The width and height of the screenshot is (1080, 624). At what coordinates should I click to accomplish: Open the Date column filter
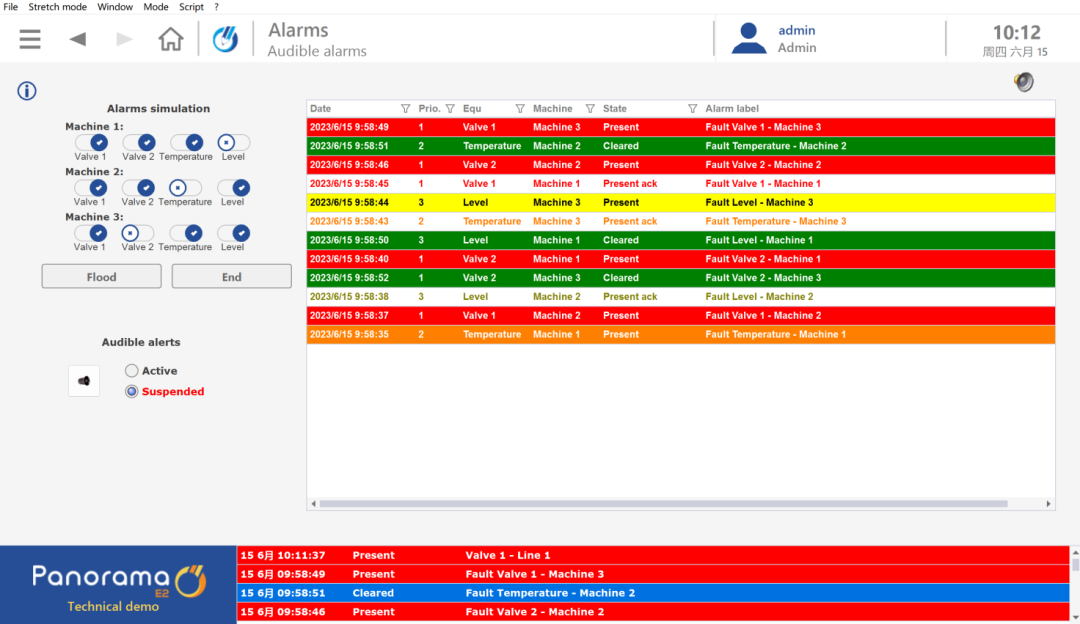point(405,109)
